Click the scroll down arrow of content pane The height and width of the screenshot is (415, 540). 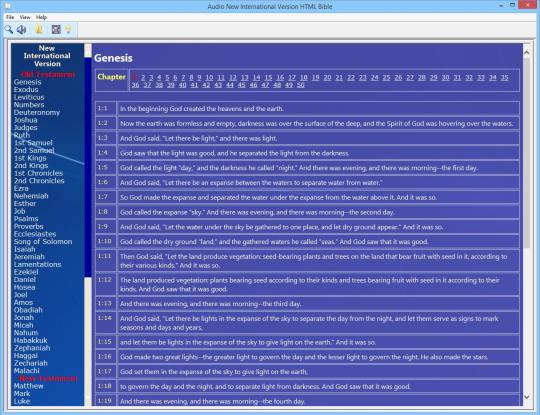(x=527, y=397)
